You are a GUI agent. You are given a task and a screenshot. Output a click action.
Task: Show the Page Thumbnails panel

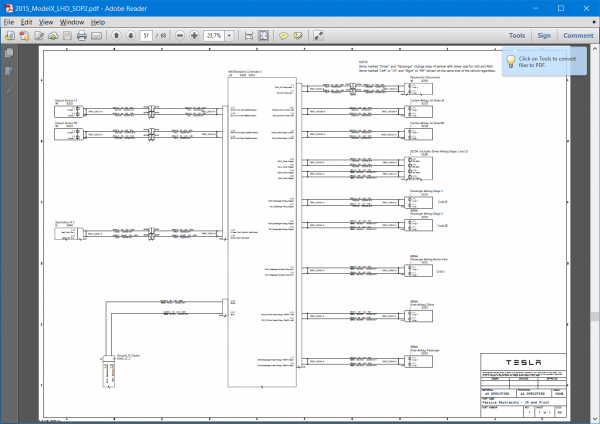pos(9,53)
